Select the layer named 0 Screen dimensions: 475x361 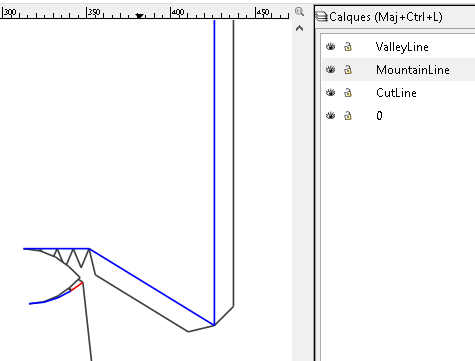click(x=379, y=116)
